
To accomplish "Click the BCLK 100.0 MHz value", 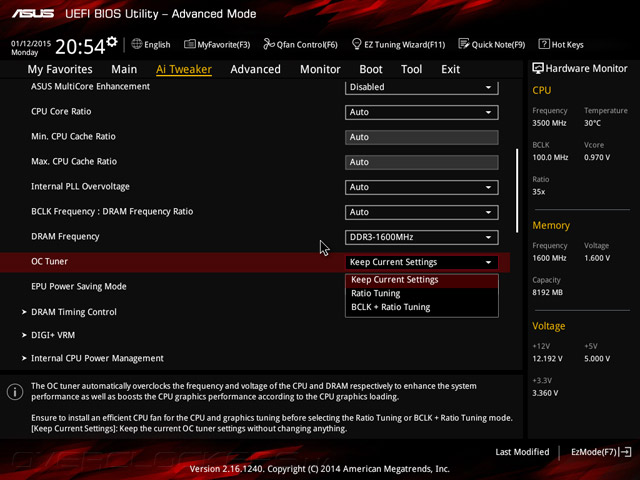I will [x=550, y=157].
